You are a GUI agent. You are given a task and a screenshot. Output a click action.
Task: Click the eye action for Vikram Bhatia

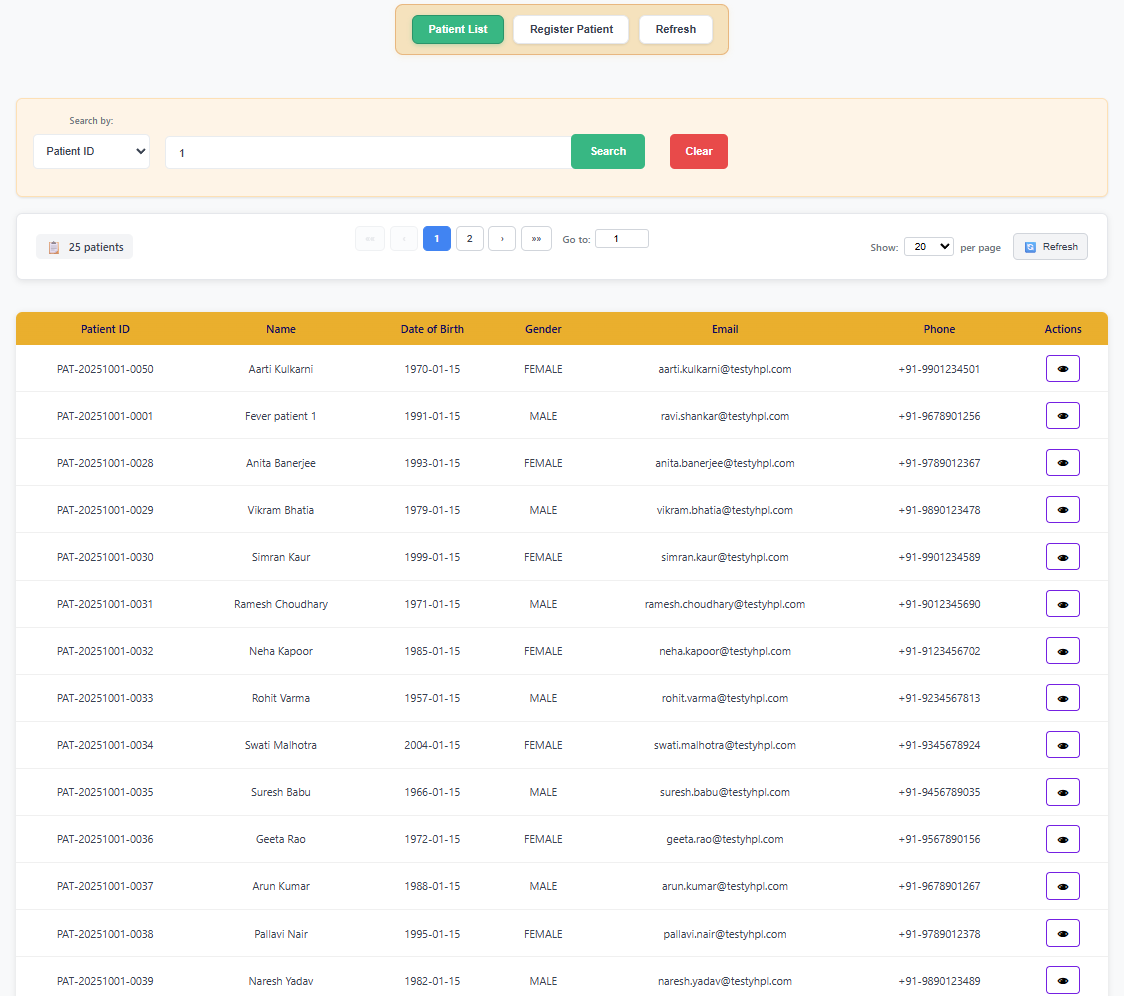pyautogui.click(x=1063, y=509)
